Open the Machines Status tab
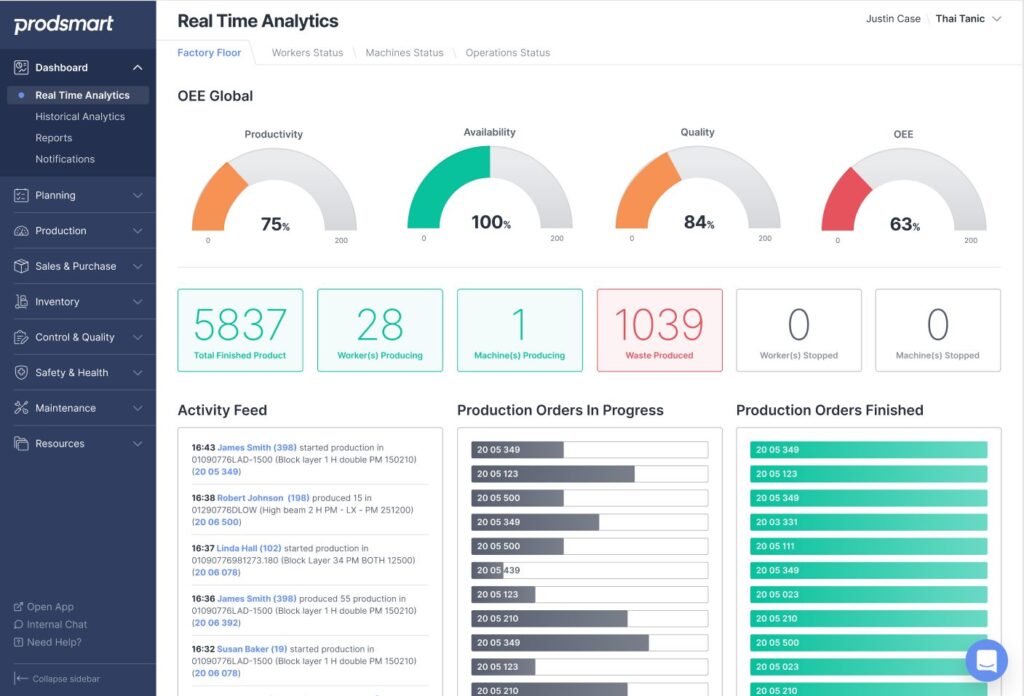The image size is (1024, 696). tap(404, 53)
